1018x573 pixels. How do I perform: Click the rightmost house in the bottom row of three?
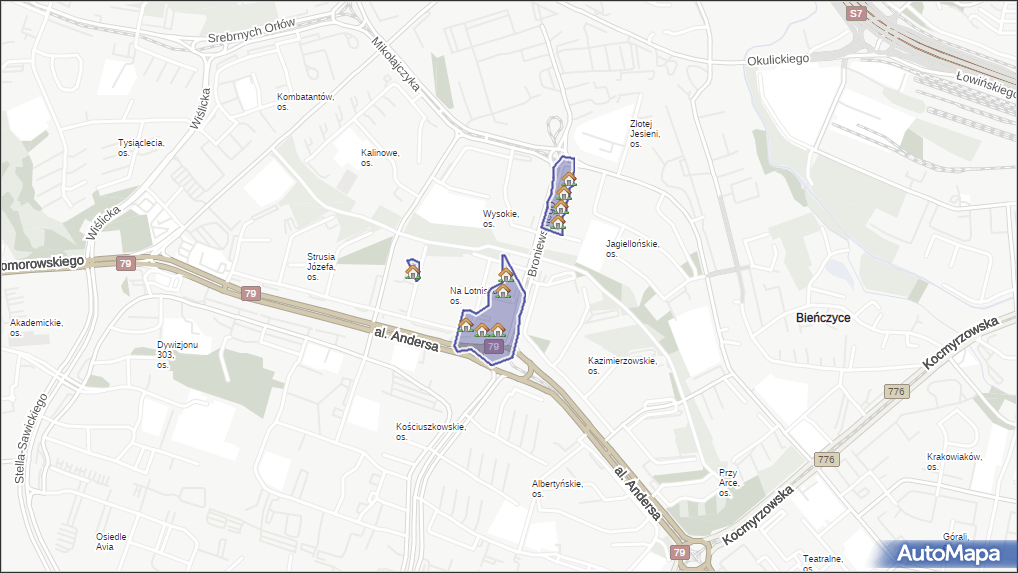pos(498,330)
